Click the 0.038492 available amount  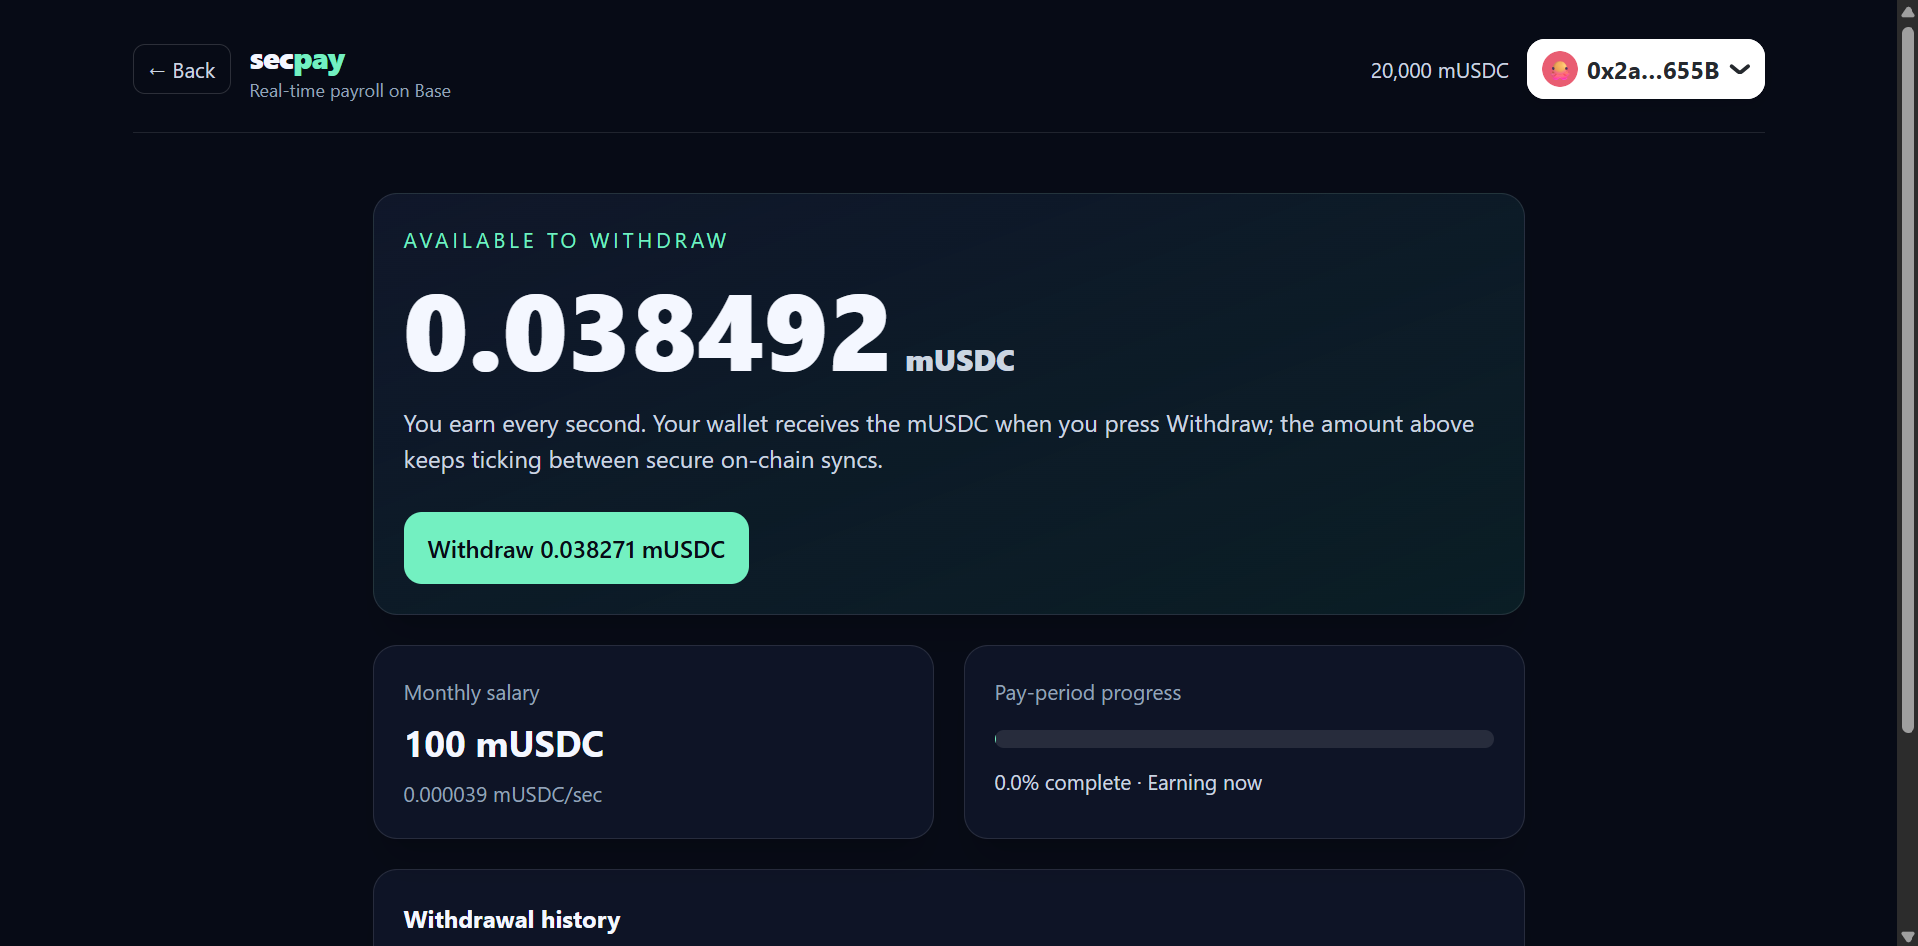coord(646,332)
